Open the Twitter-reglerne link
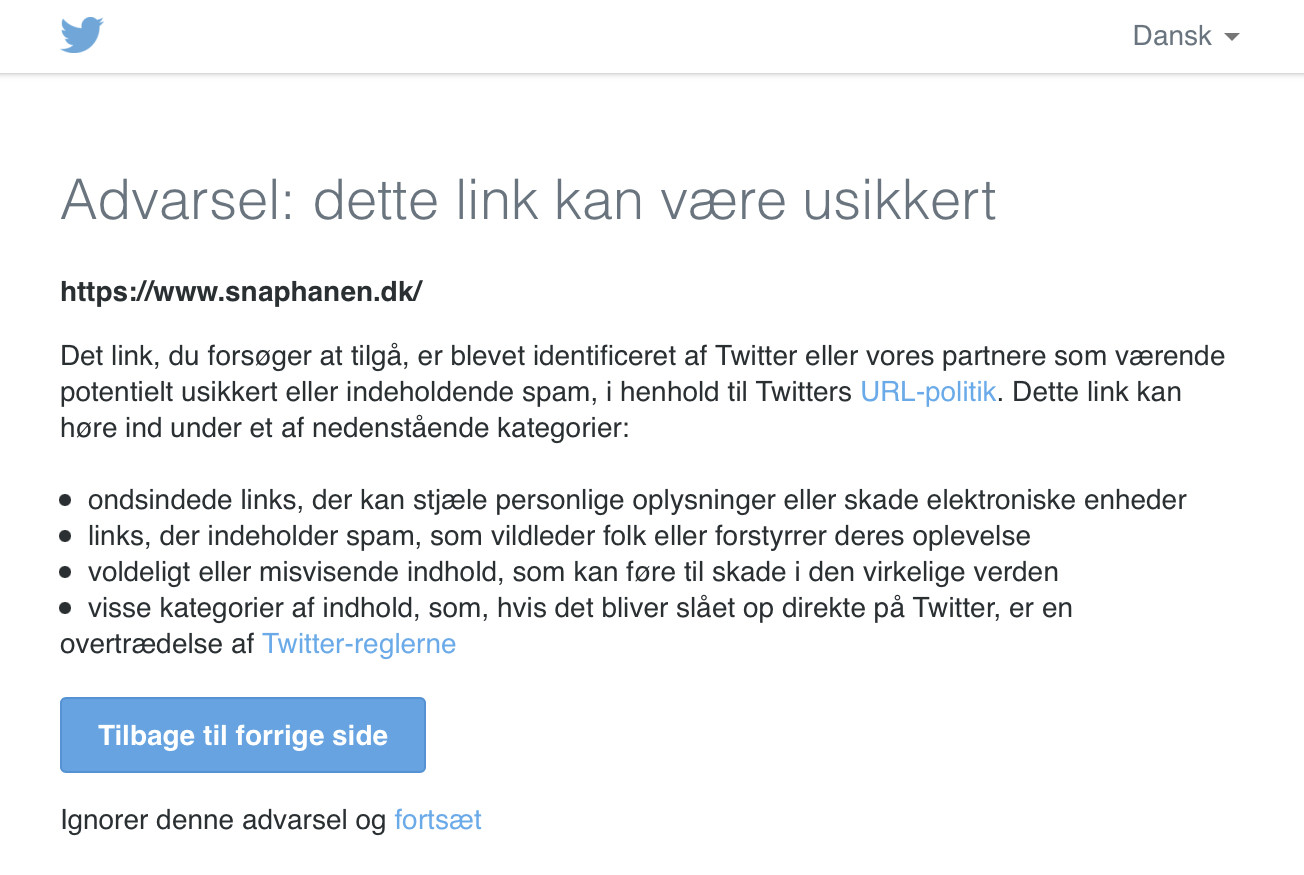1304x875 pixels. pyautogui.click(x=359, y=643)
